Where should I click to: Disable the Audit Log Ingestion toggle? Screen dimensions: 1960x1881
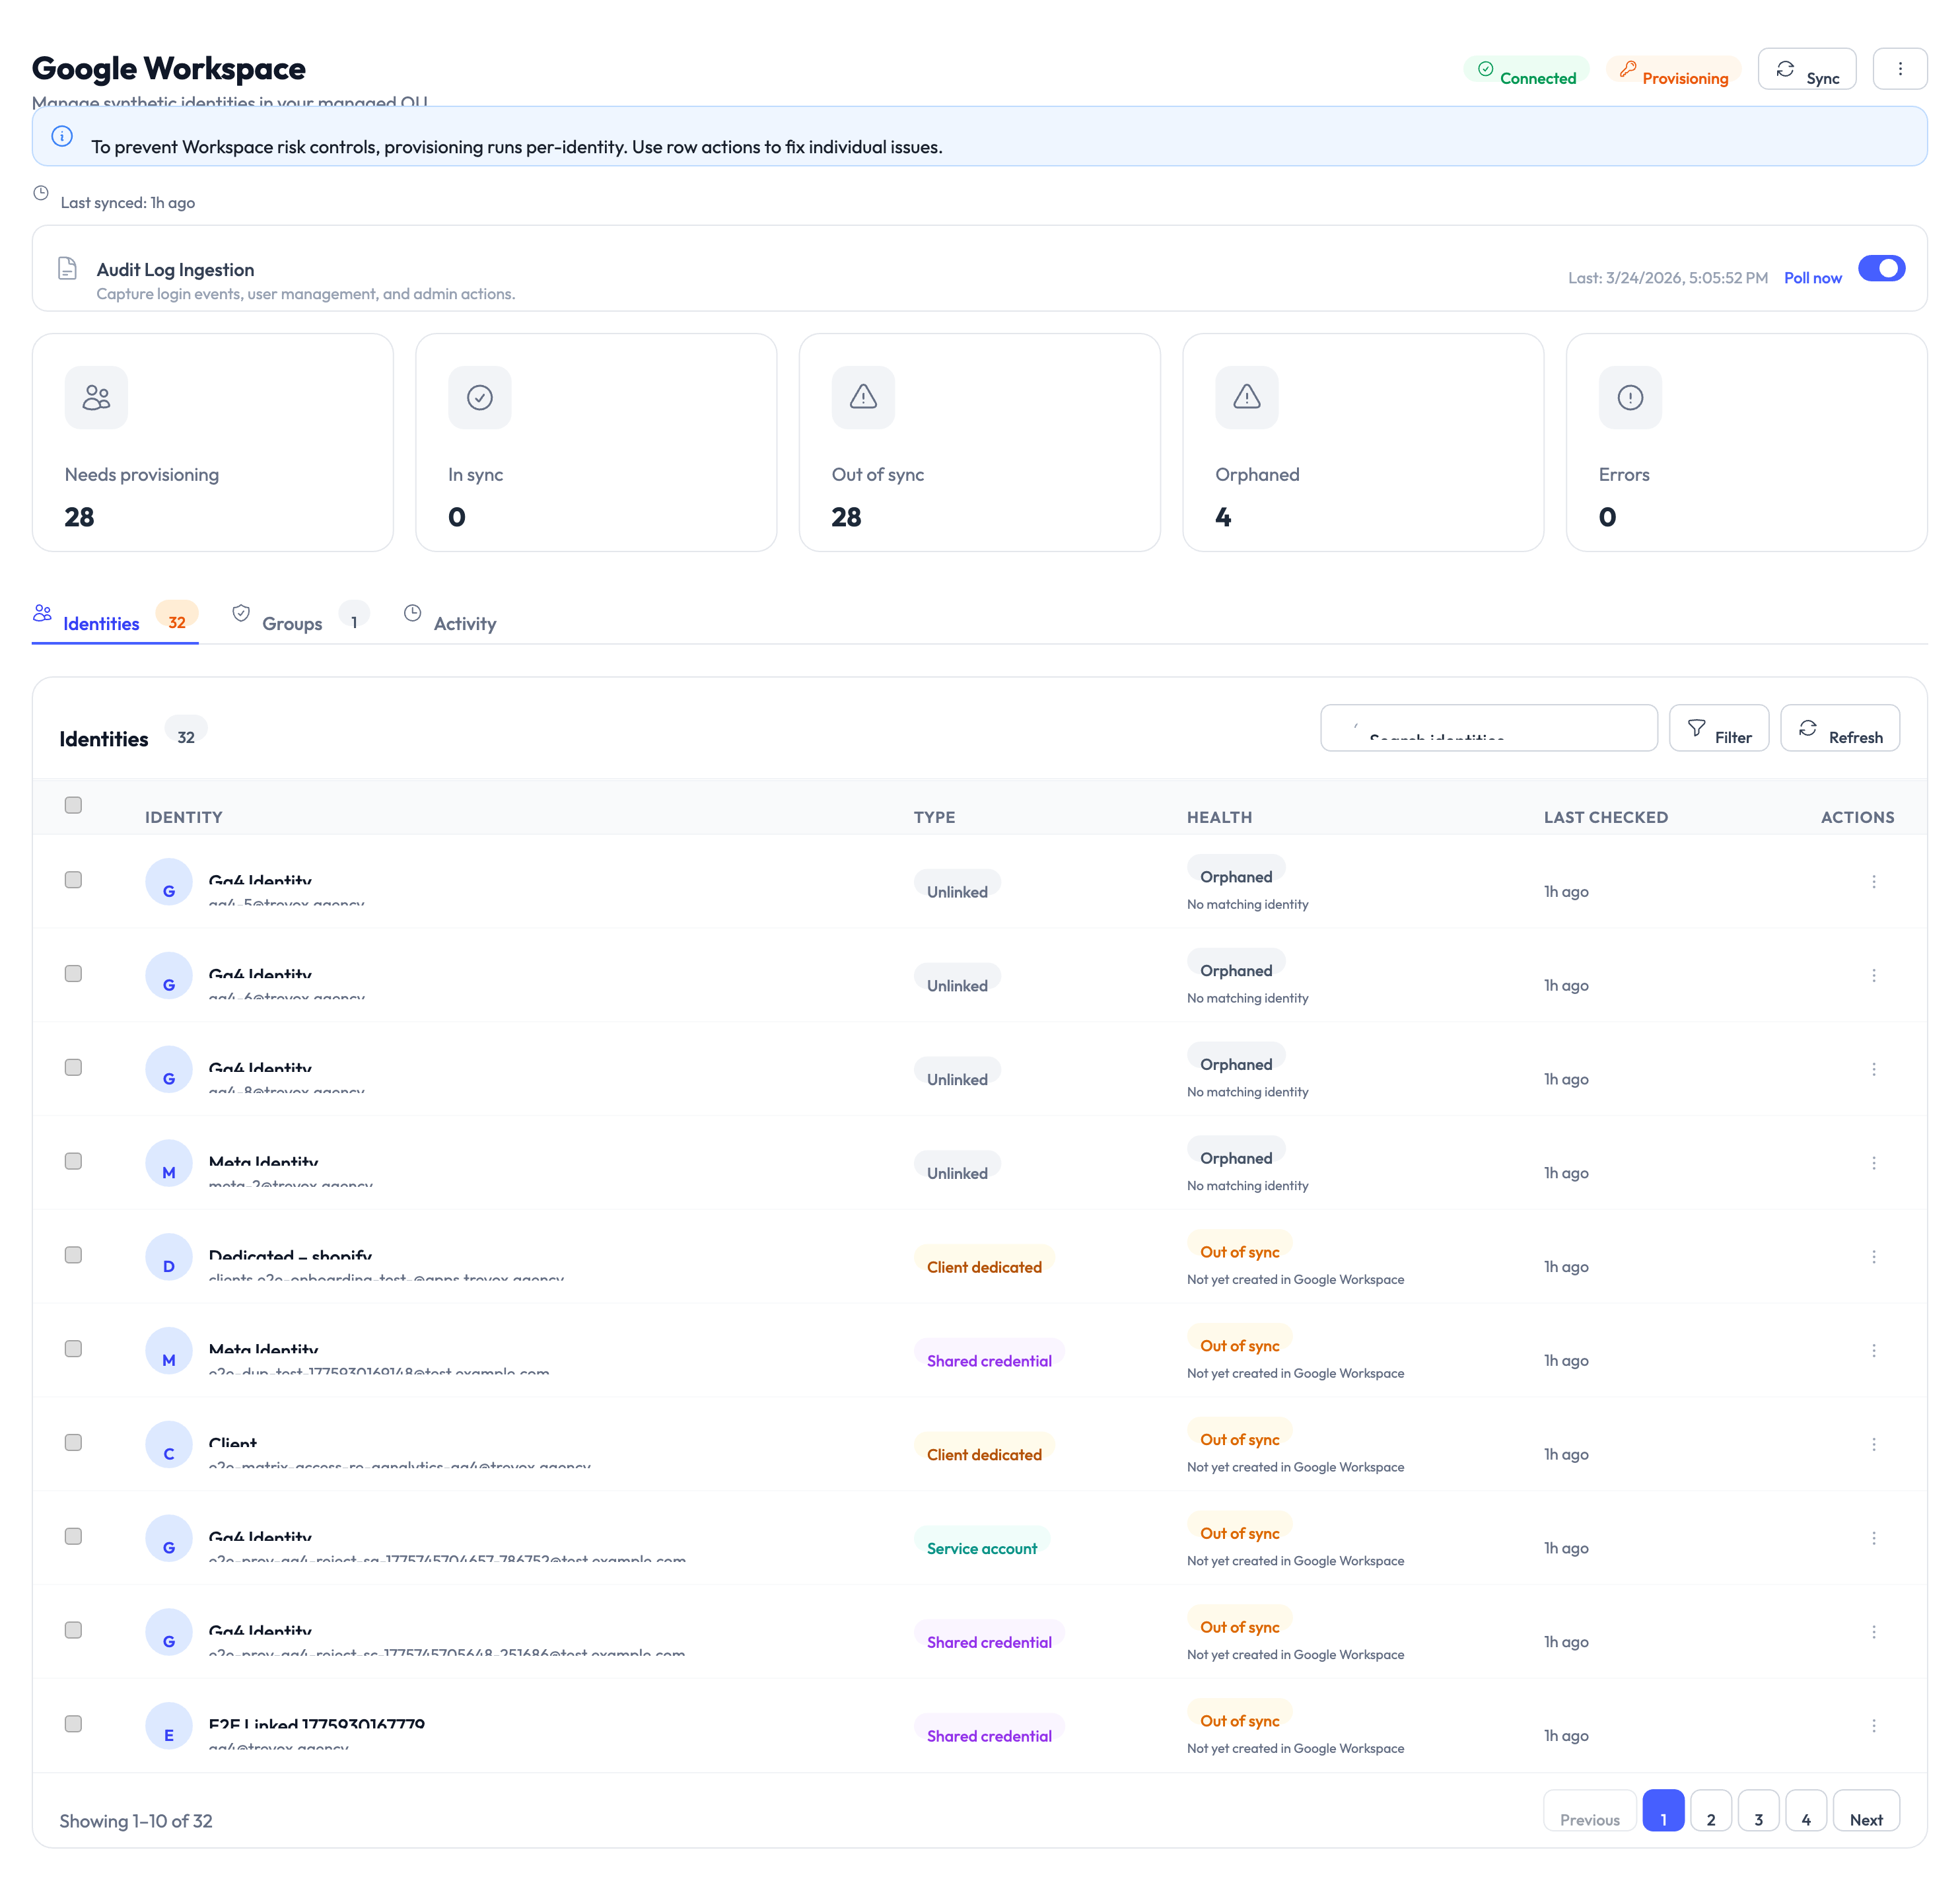[1882, 268]
